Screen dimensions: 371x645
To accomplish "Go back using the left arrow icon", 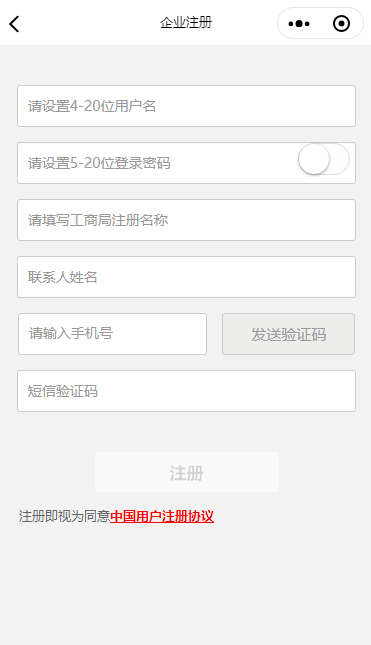I will coord(14,24).
